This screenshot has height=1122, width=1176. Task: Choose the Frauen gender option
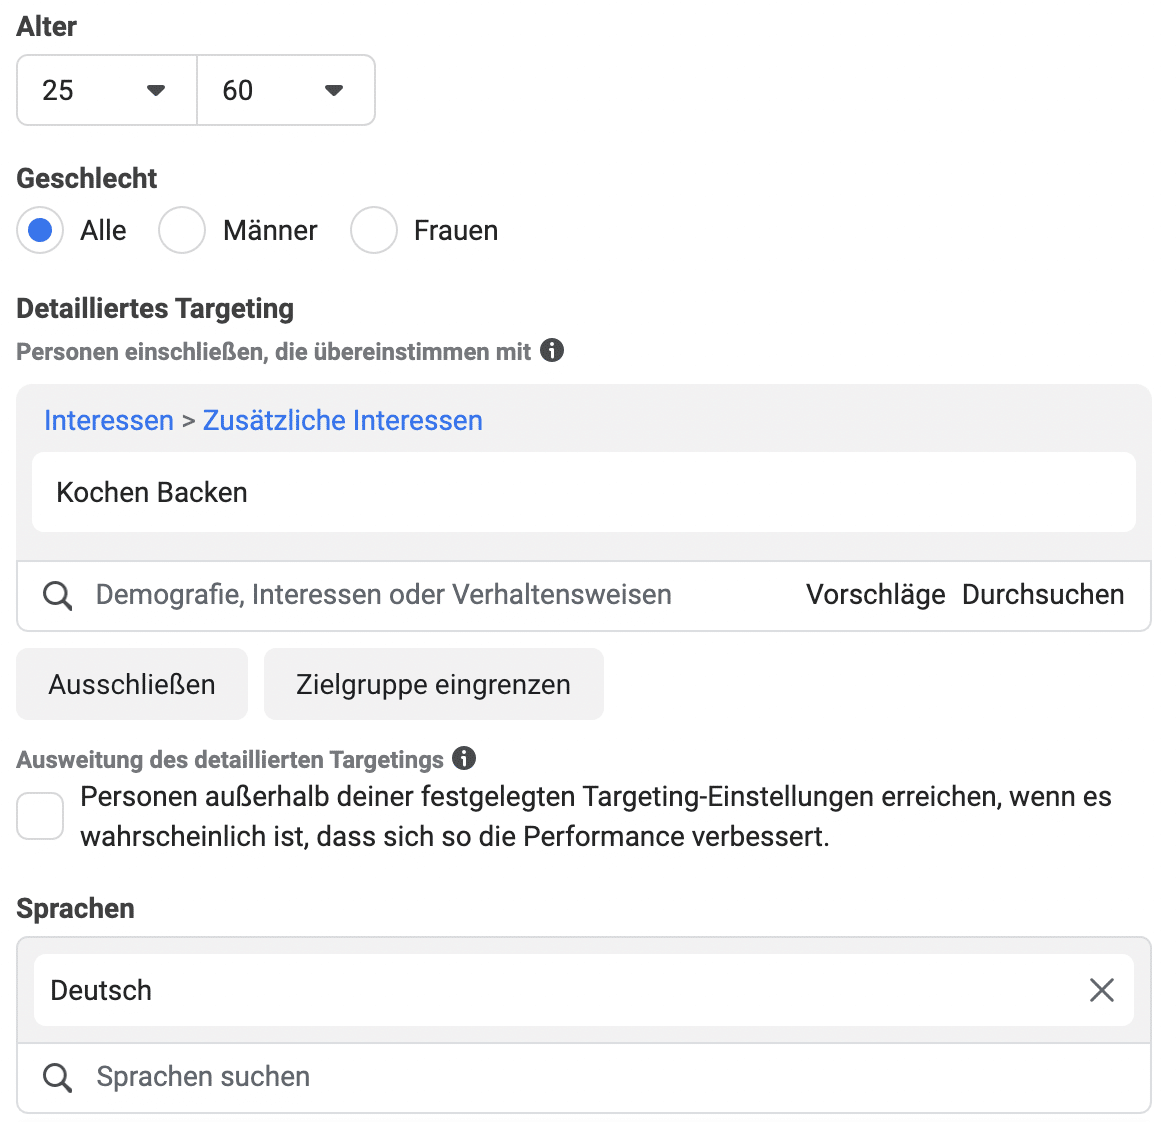point(374,230)
